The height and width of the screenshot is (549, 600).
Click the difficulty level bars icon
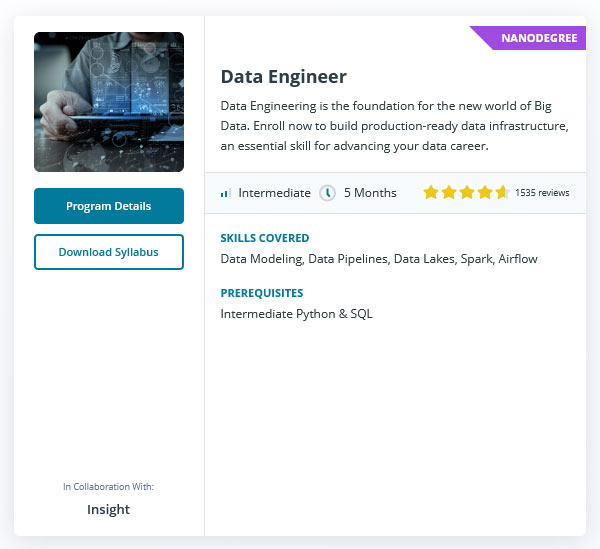tap(226, 193)
